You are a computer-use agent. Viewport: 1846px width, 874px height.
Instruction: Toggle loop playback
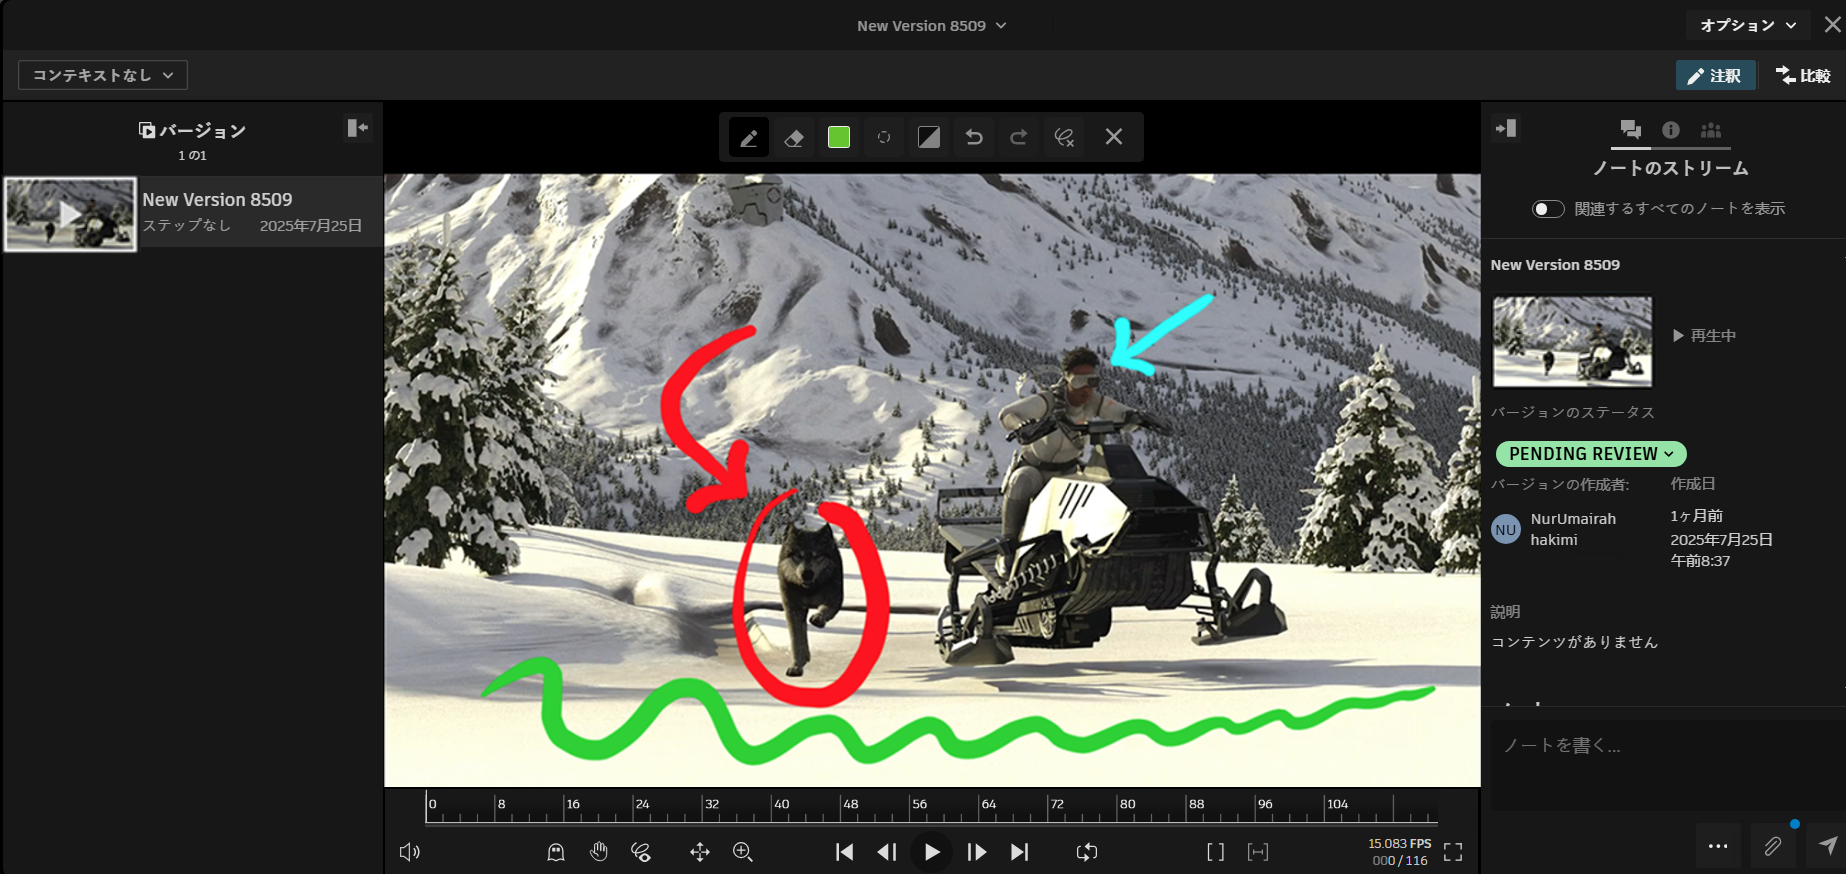point(1087,852)
